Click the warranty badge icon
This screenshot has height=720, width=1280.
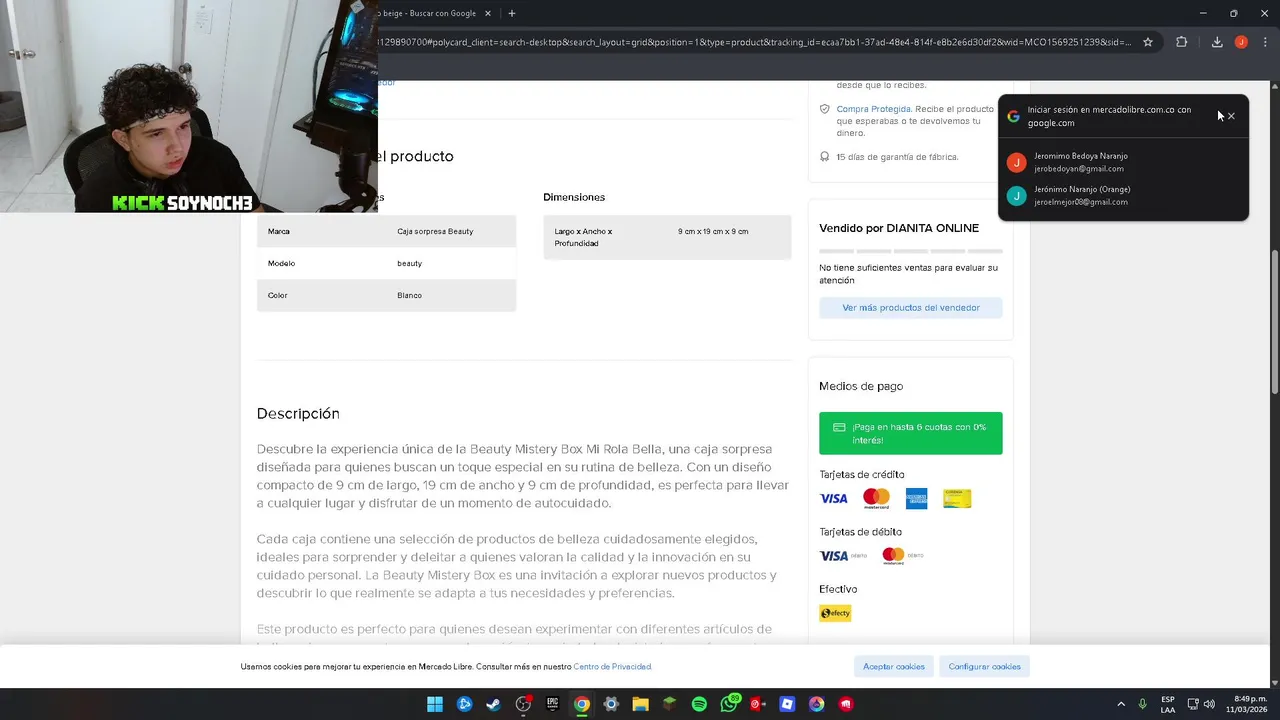[825, 157]
